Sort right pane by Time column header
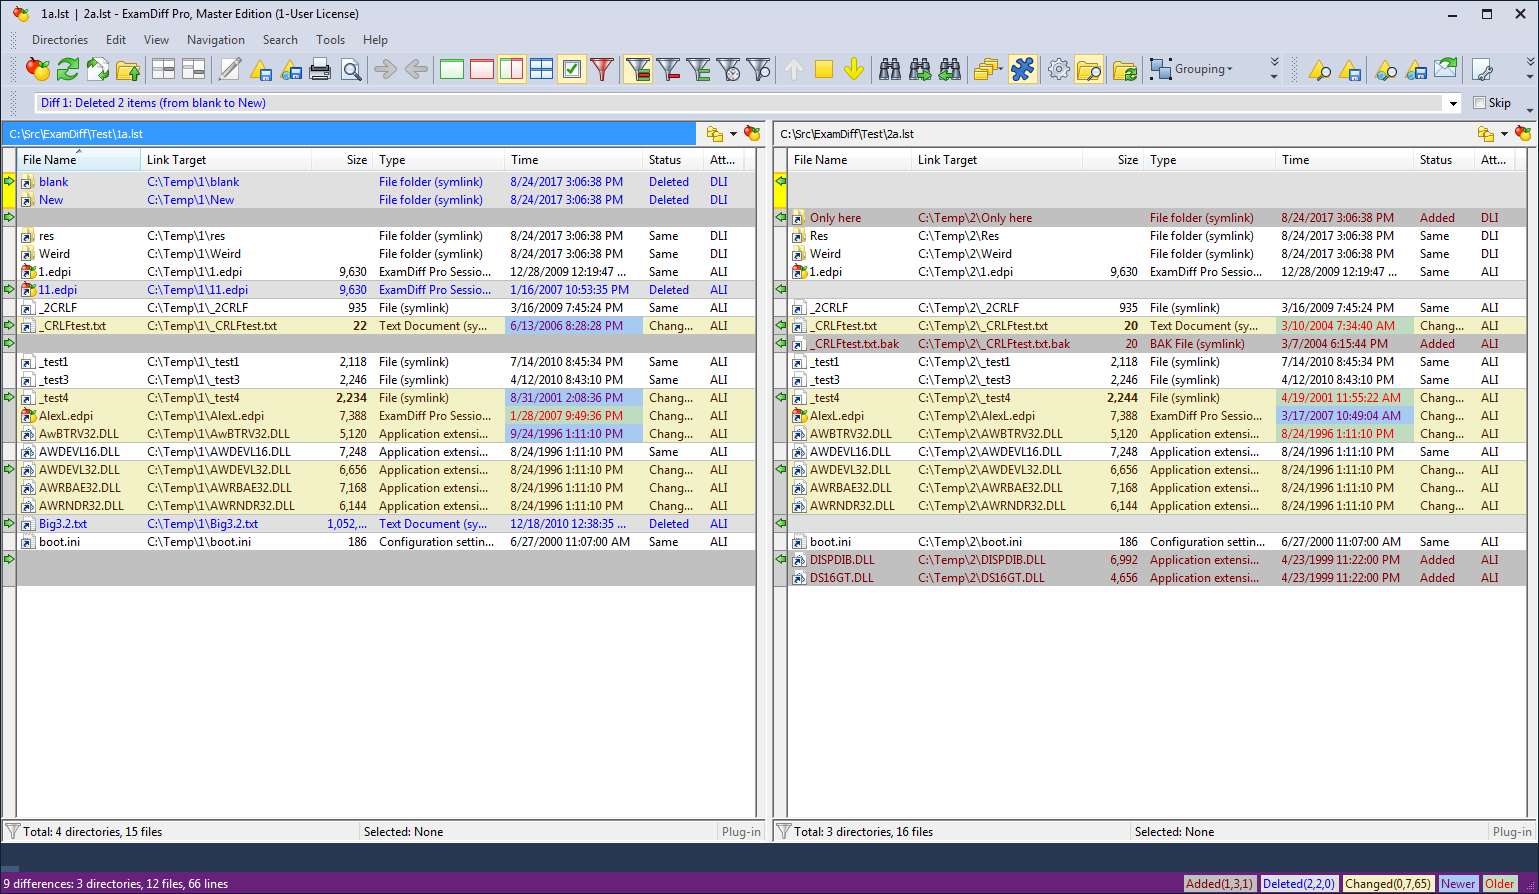This screenshot has height=894, width=1539. (x=1345, y=160)
